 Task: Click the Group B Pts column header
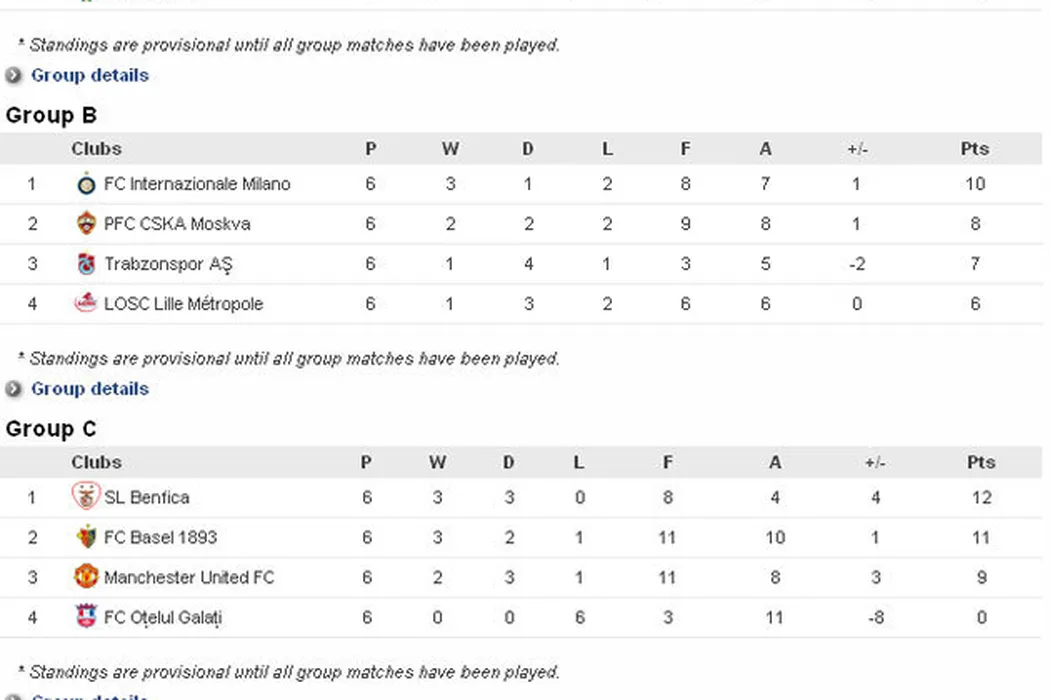(x=974, y=149)
